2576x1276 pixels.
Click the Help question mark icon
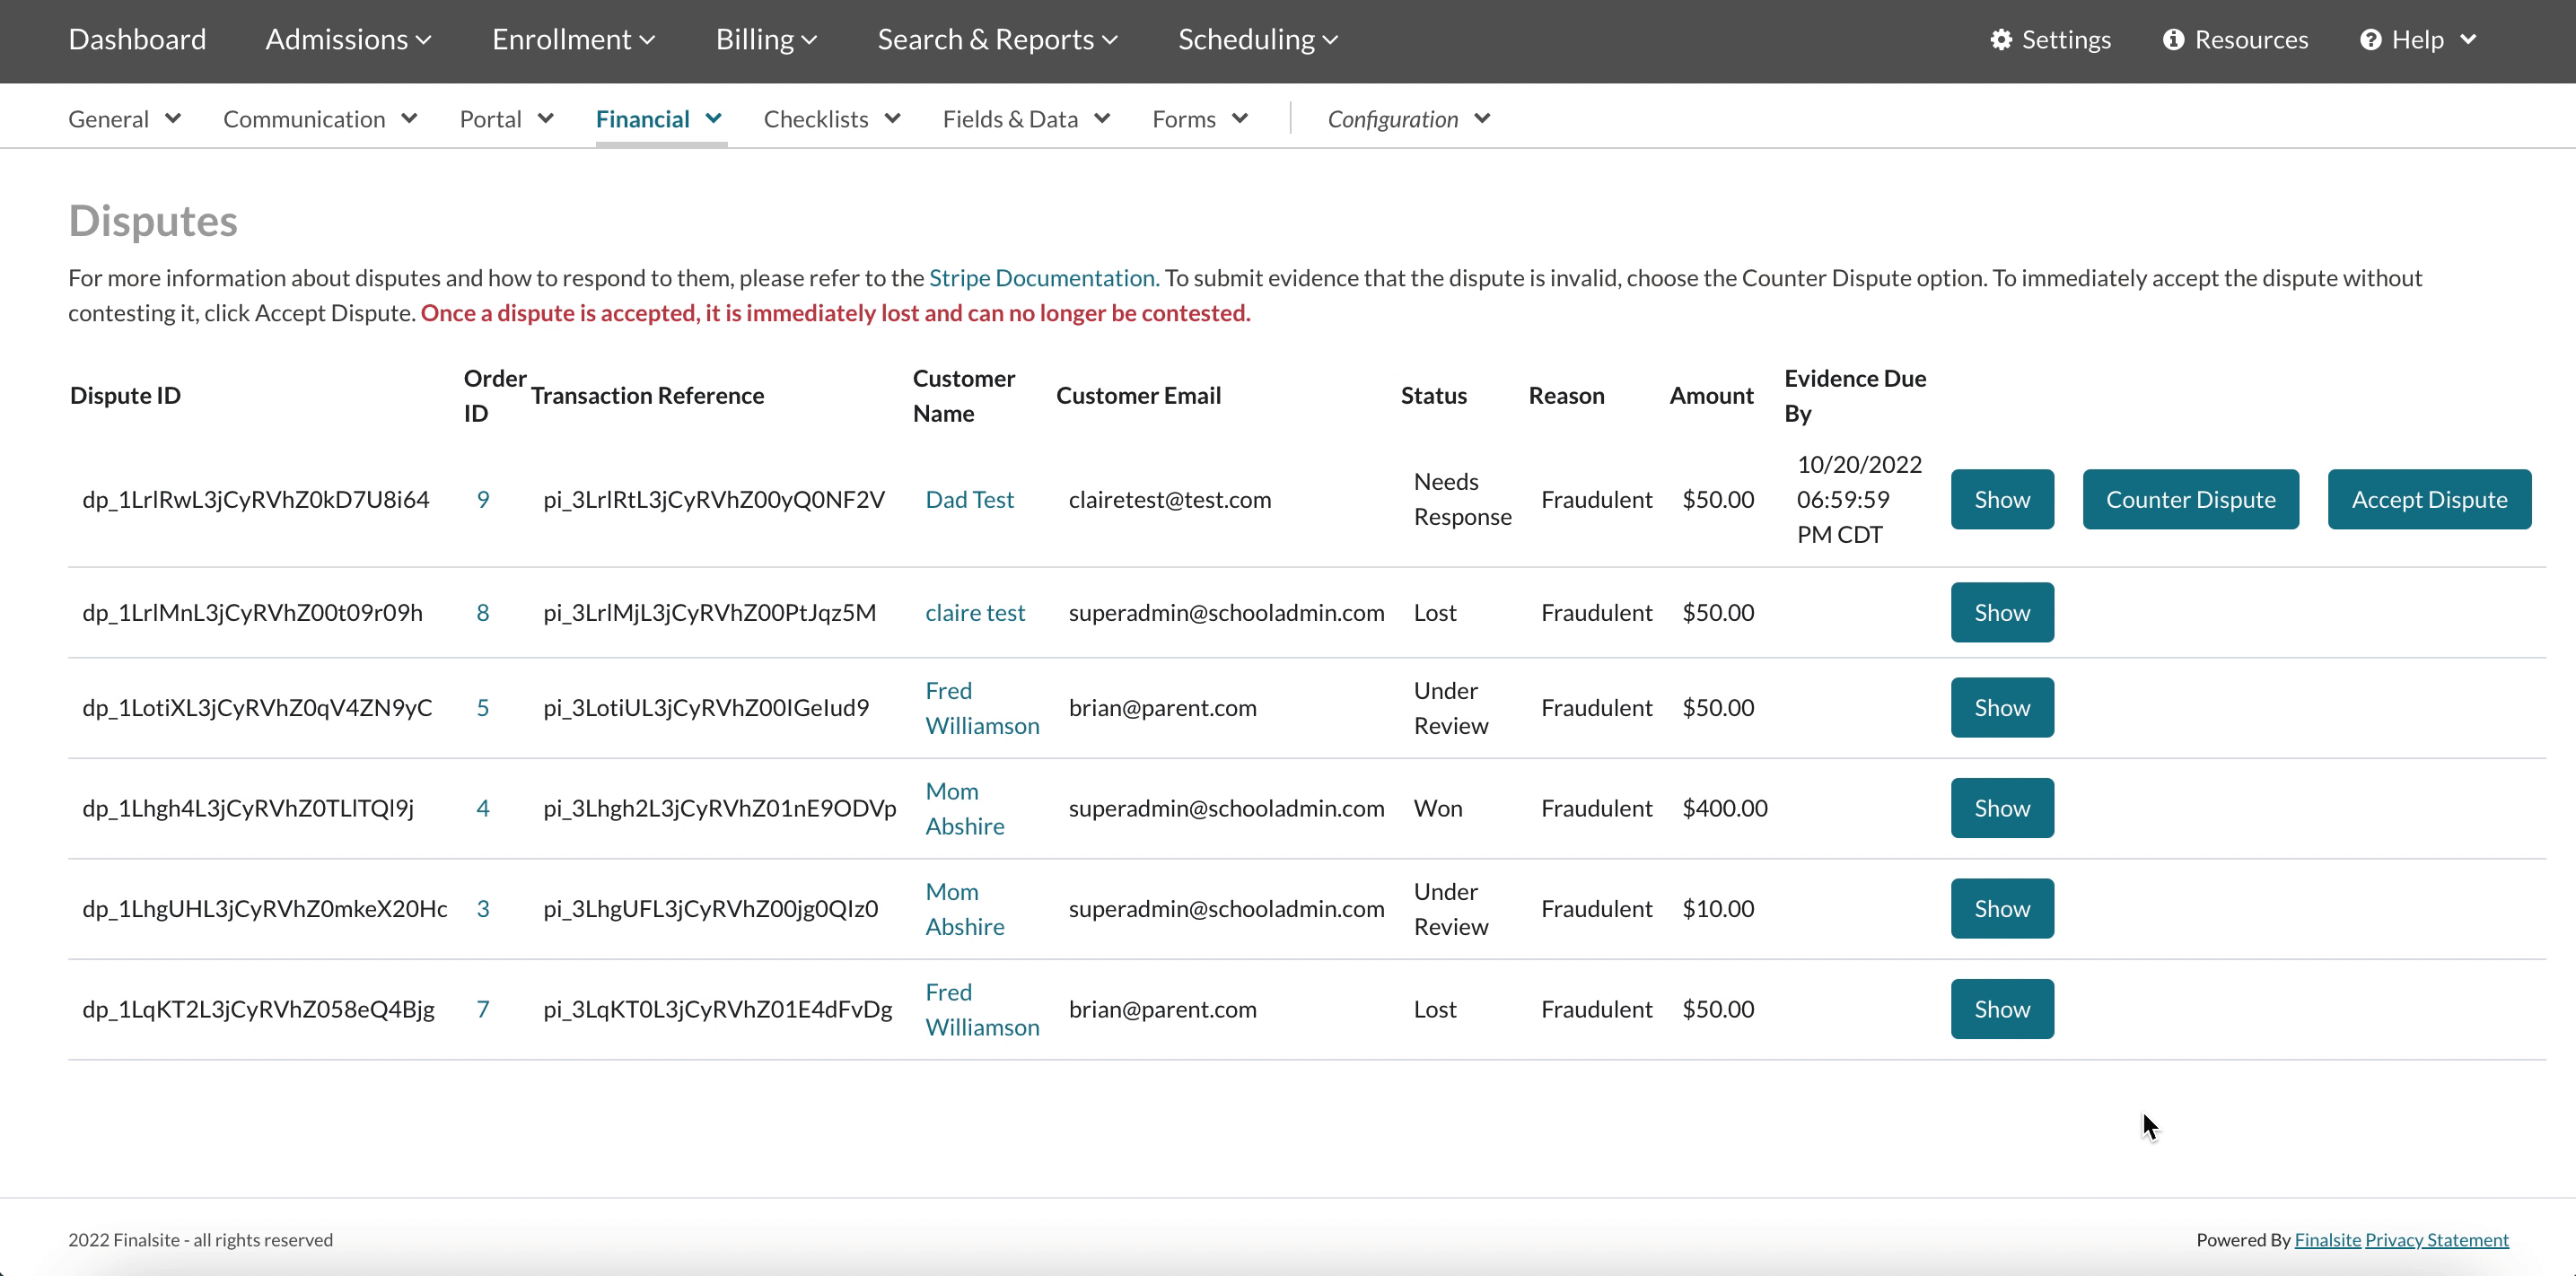pos(2370,40)
